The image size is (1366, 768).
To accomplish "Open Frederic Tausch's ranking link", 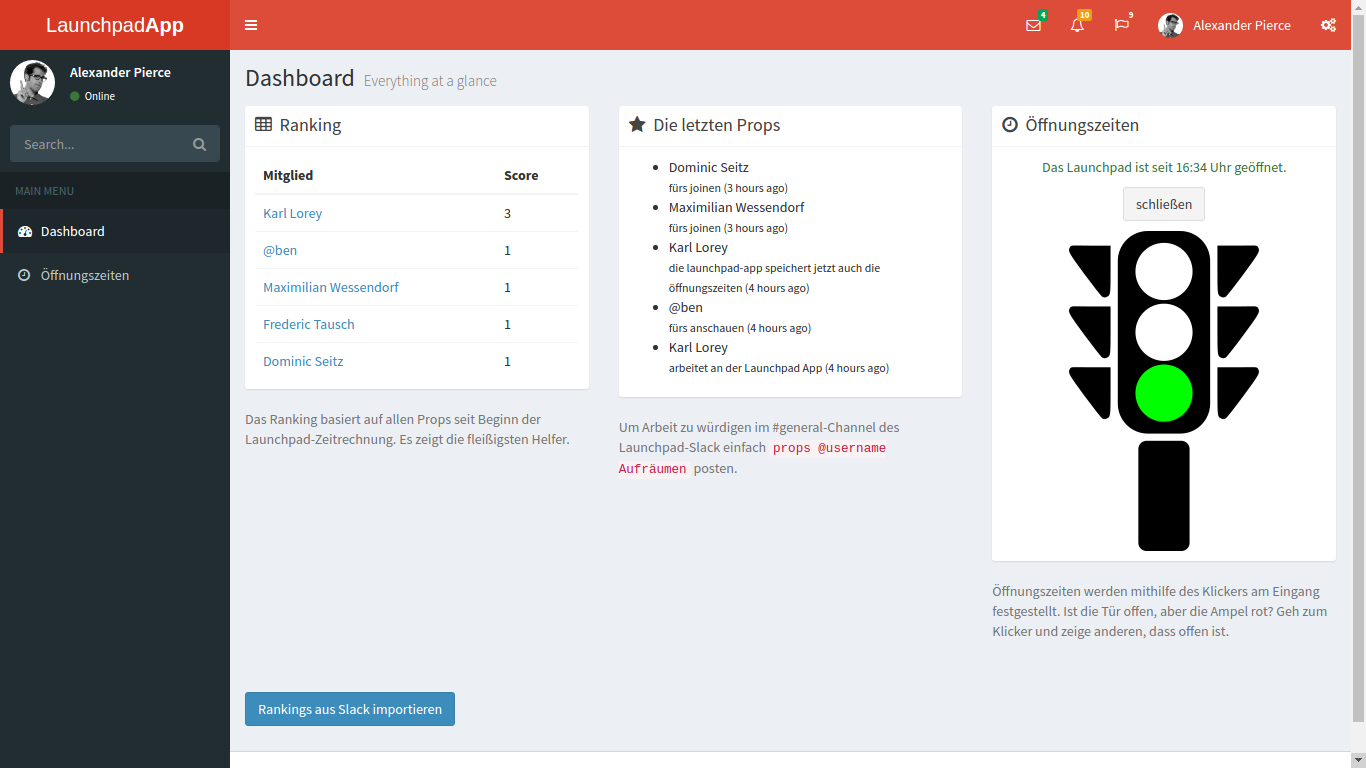I will 309,324.
